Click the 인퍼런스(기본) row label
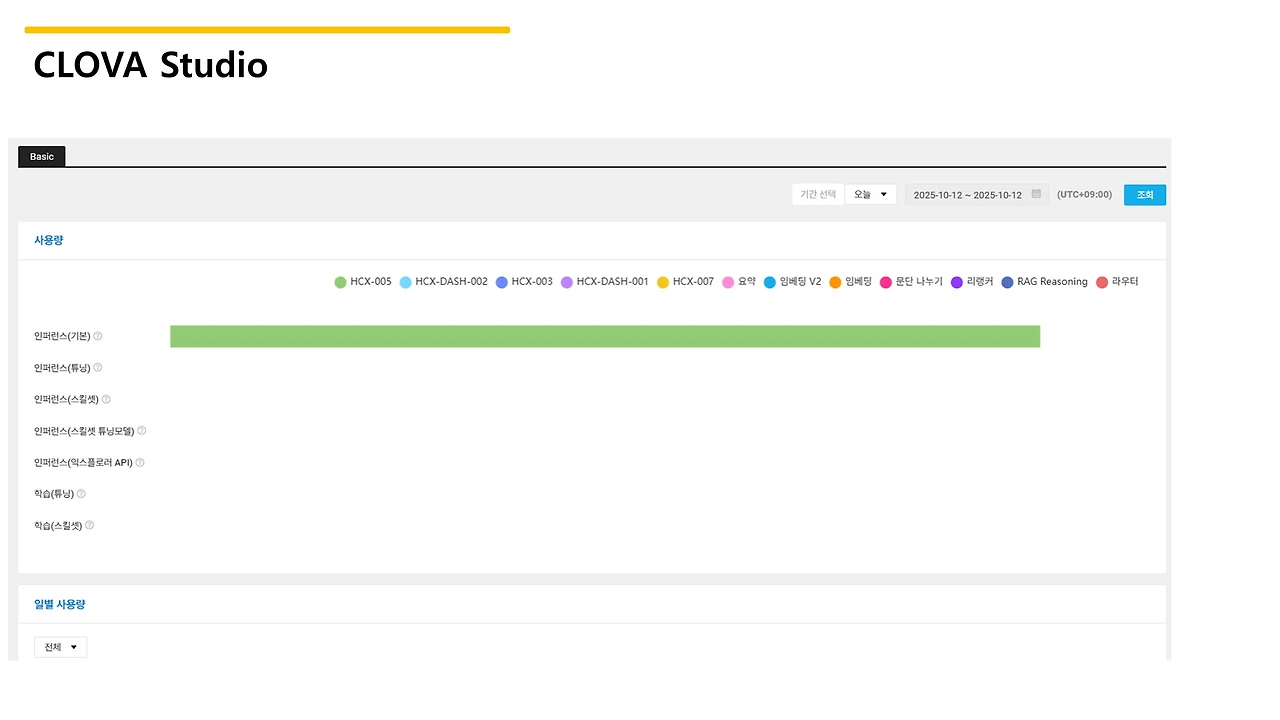Image resolution: width=1280 pixels, height=720 pixels. click(x=62, y=336)
